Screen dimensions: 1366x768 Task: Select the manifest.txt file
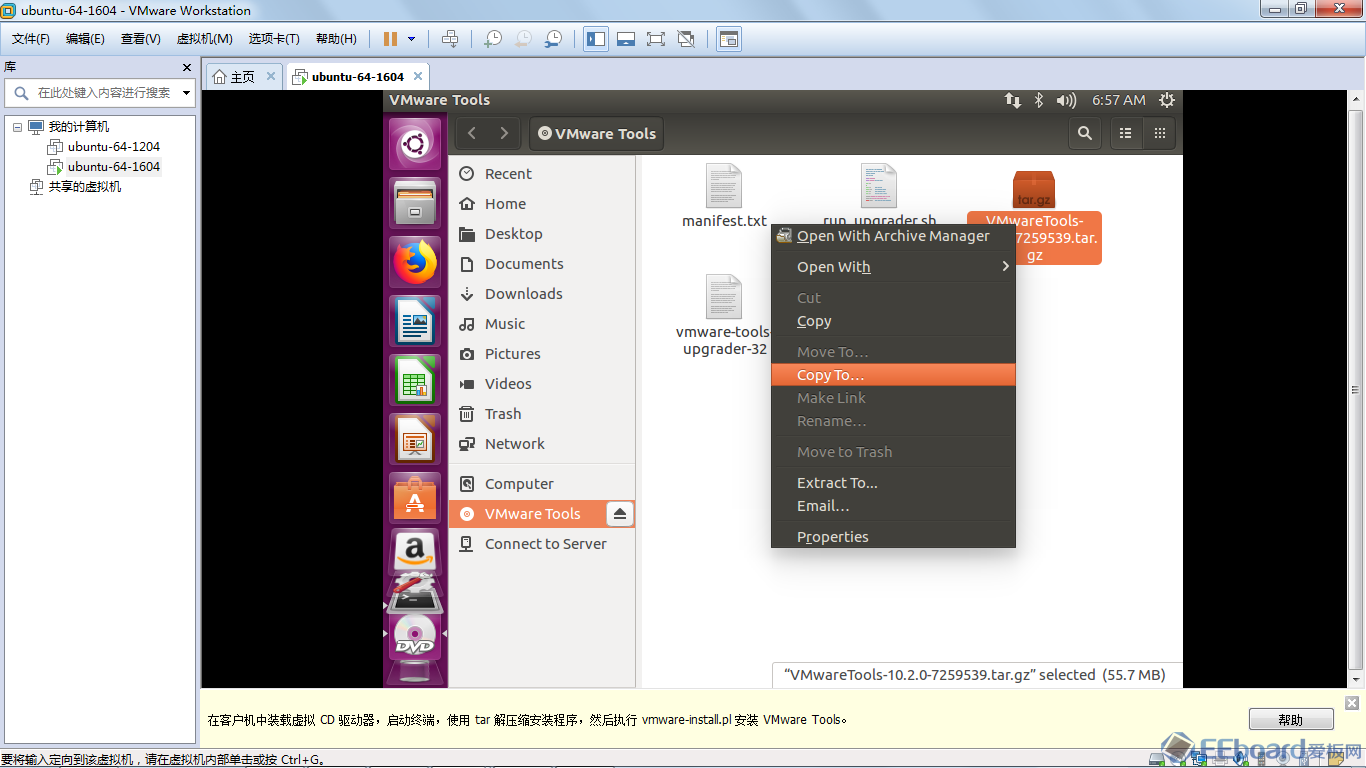point(724,196)
